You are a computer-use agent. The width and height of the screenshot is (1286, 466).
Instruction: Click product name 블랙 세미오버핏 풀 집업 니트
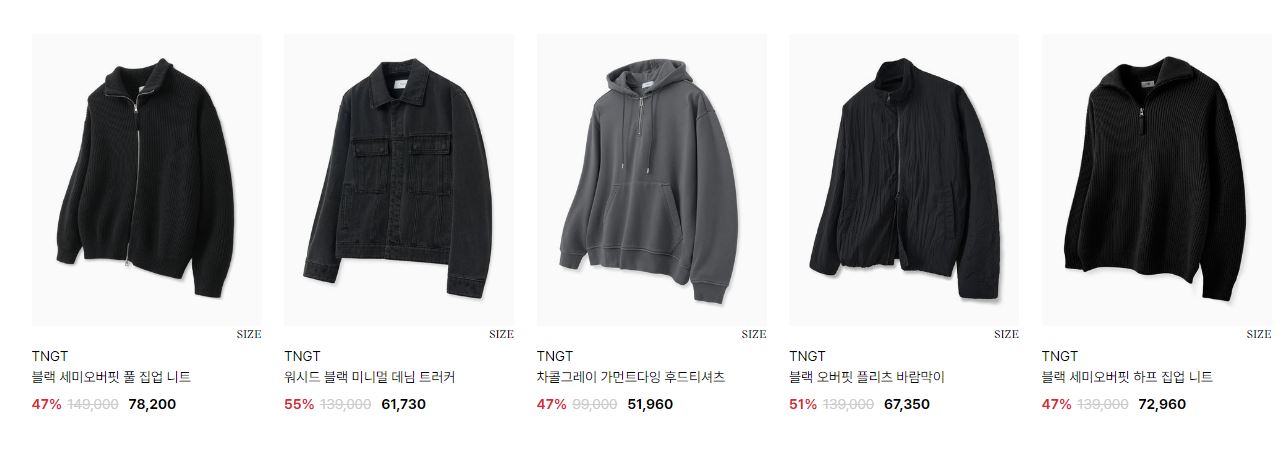[111, 378]
